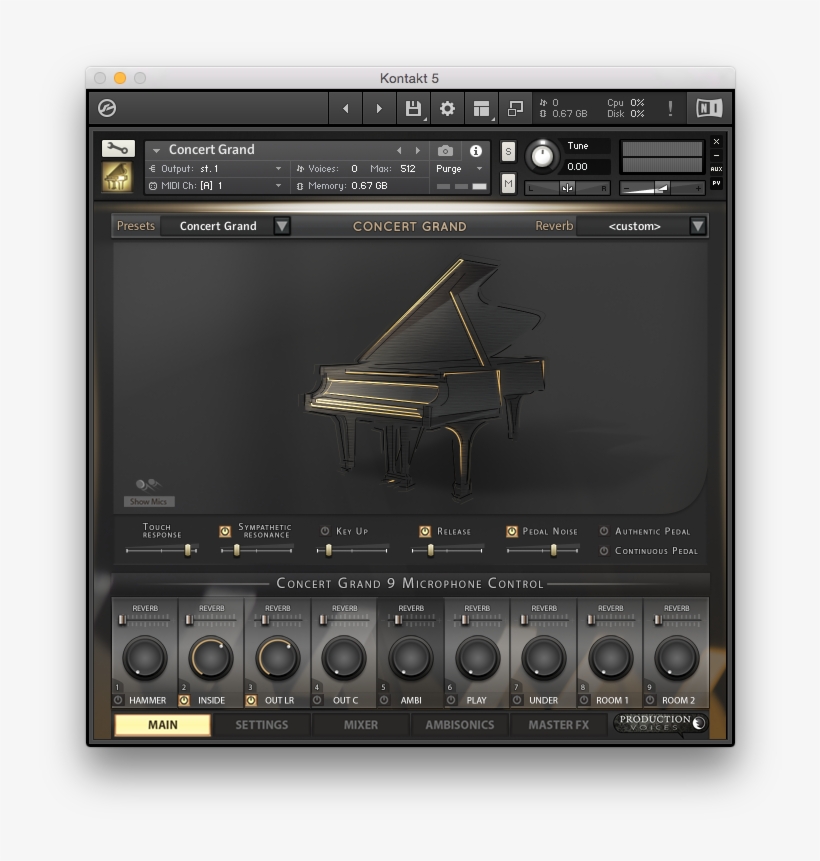Toggle minimized view icon in toolbar
Screen dimensions: 820x861
(x=515, y=109)
